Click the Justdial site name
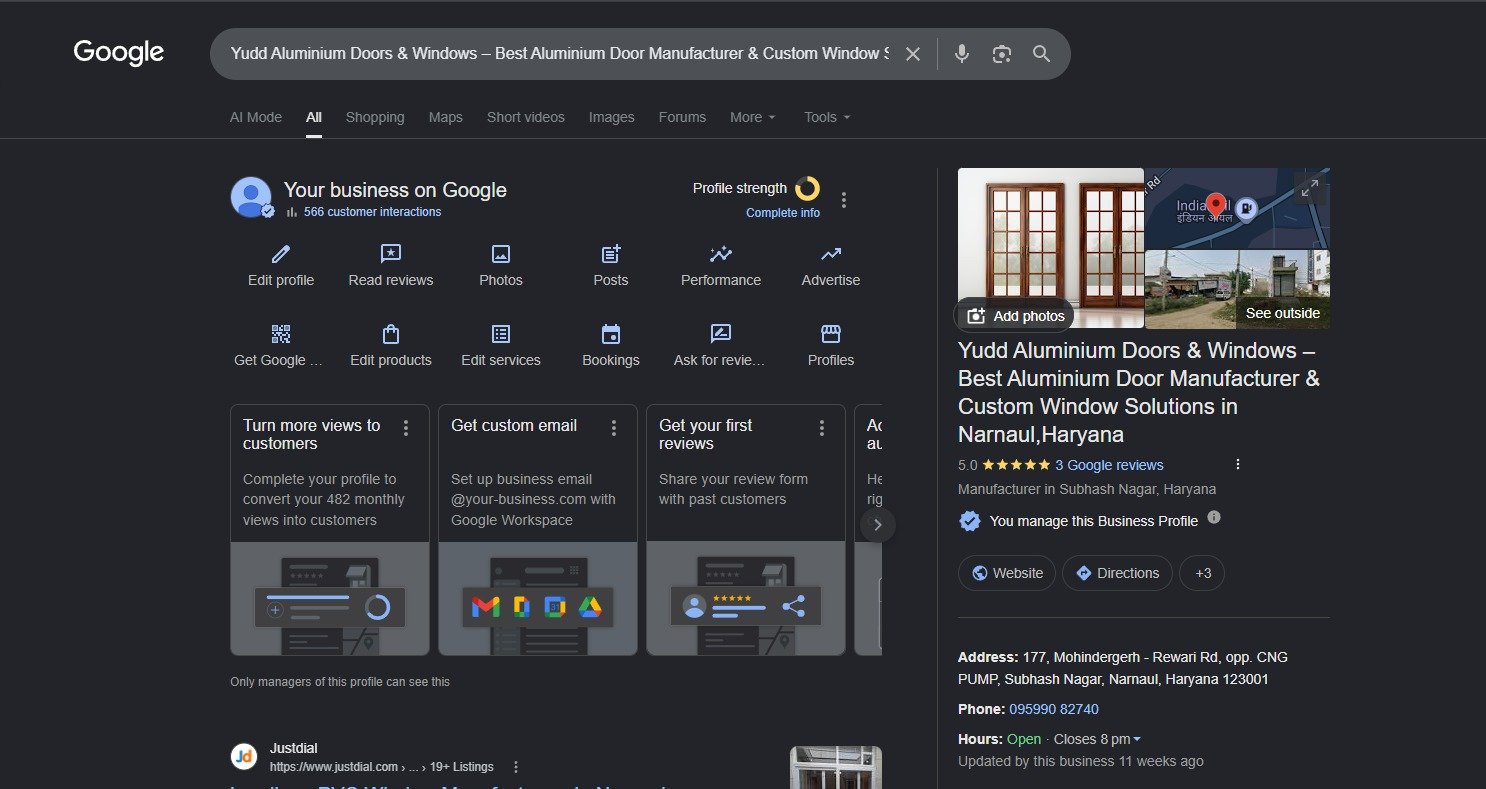1486x789 pixels. (293, 748)
